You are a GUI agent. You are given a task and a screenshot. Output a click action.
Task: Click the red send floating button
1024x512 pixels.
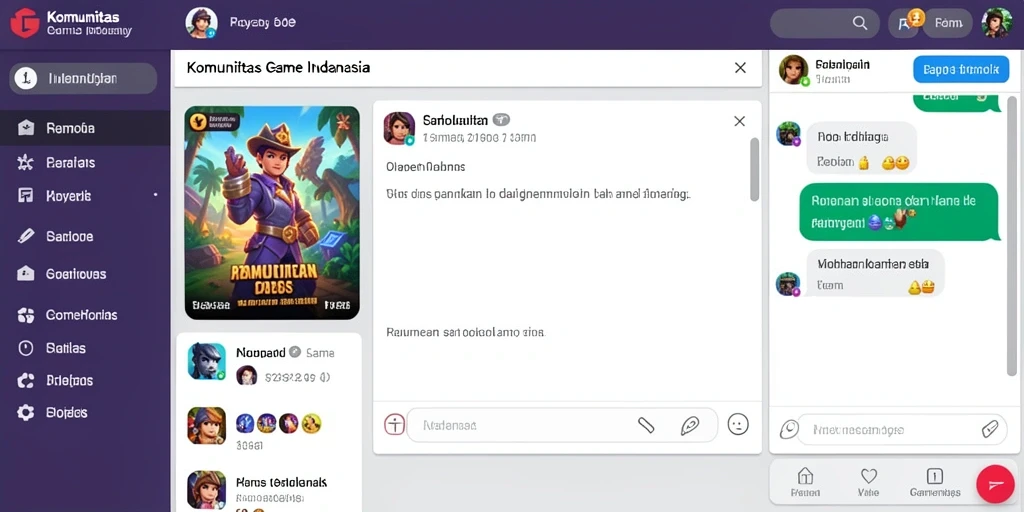click(995, 484)
